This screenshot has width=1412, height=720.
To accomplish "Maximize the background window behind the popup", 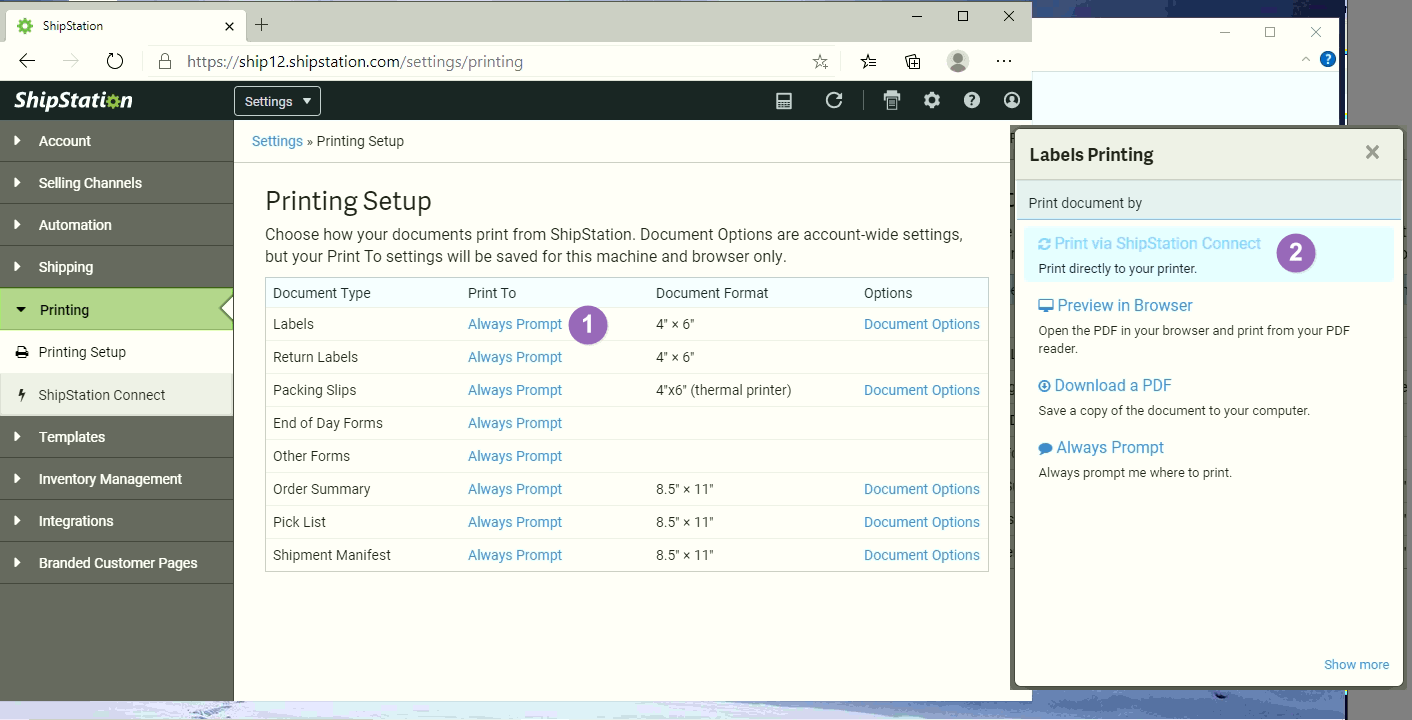I will (x=1270, y=32).
